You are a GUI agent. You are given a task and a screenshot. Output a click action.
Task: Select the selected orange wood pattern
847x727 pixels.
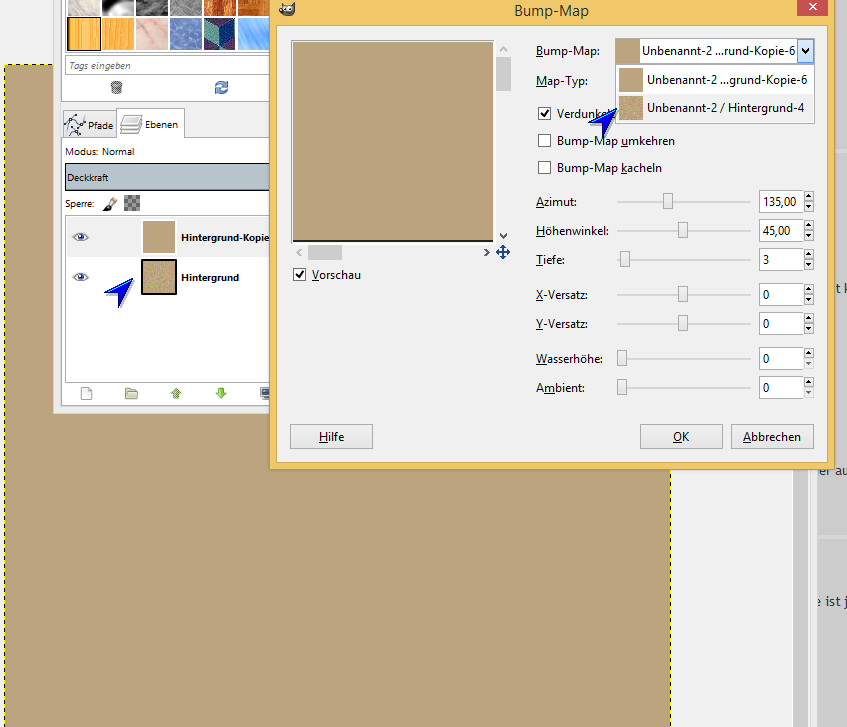[84, 33]
